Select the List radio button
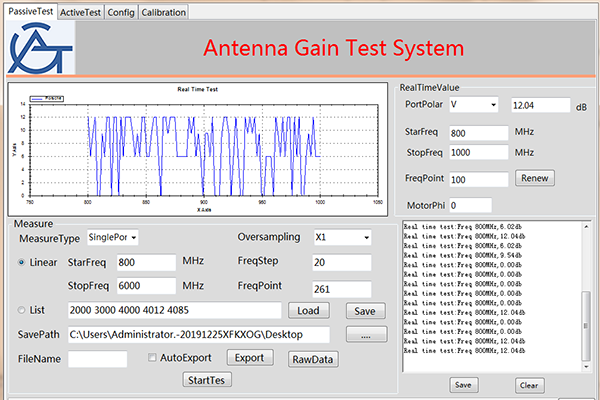The width and height of the screenshot is (600, 400). [x=23, y=309]
